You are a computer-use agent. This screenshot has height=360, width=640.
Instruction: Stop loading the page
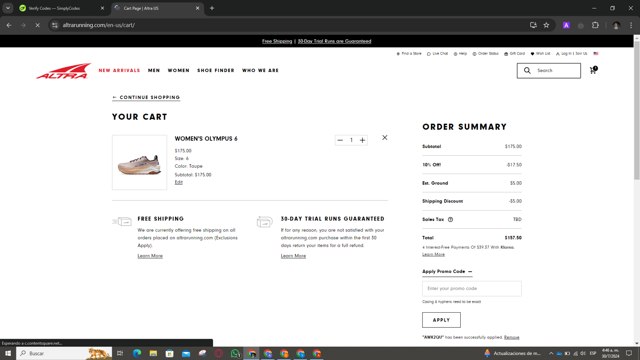(37, 25)
